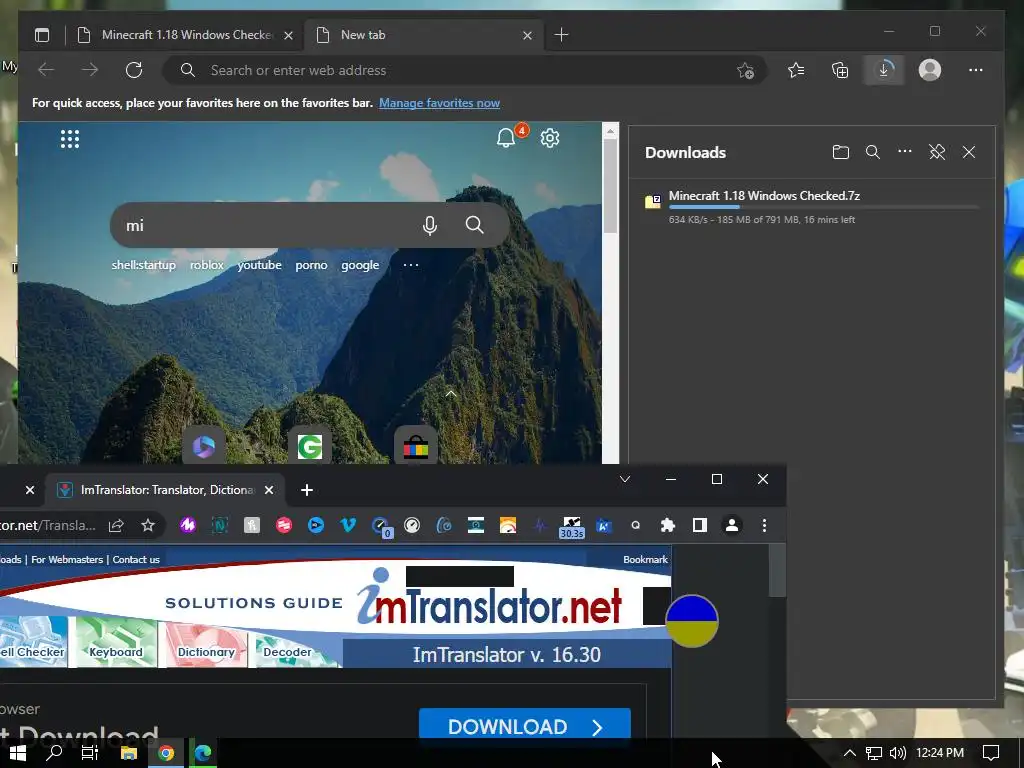
Task: Switch to Minecraft 1.18 Windows Checked tab
Action: coord(185,35)
